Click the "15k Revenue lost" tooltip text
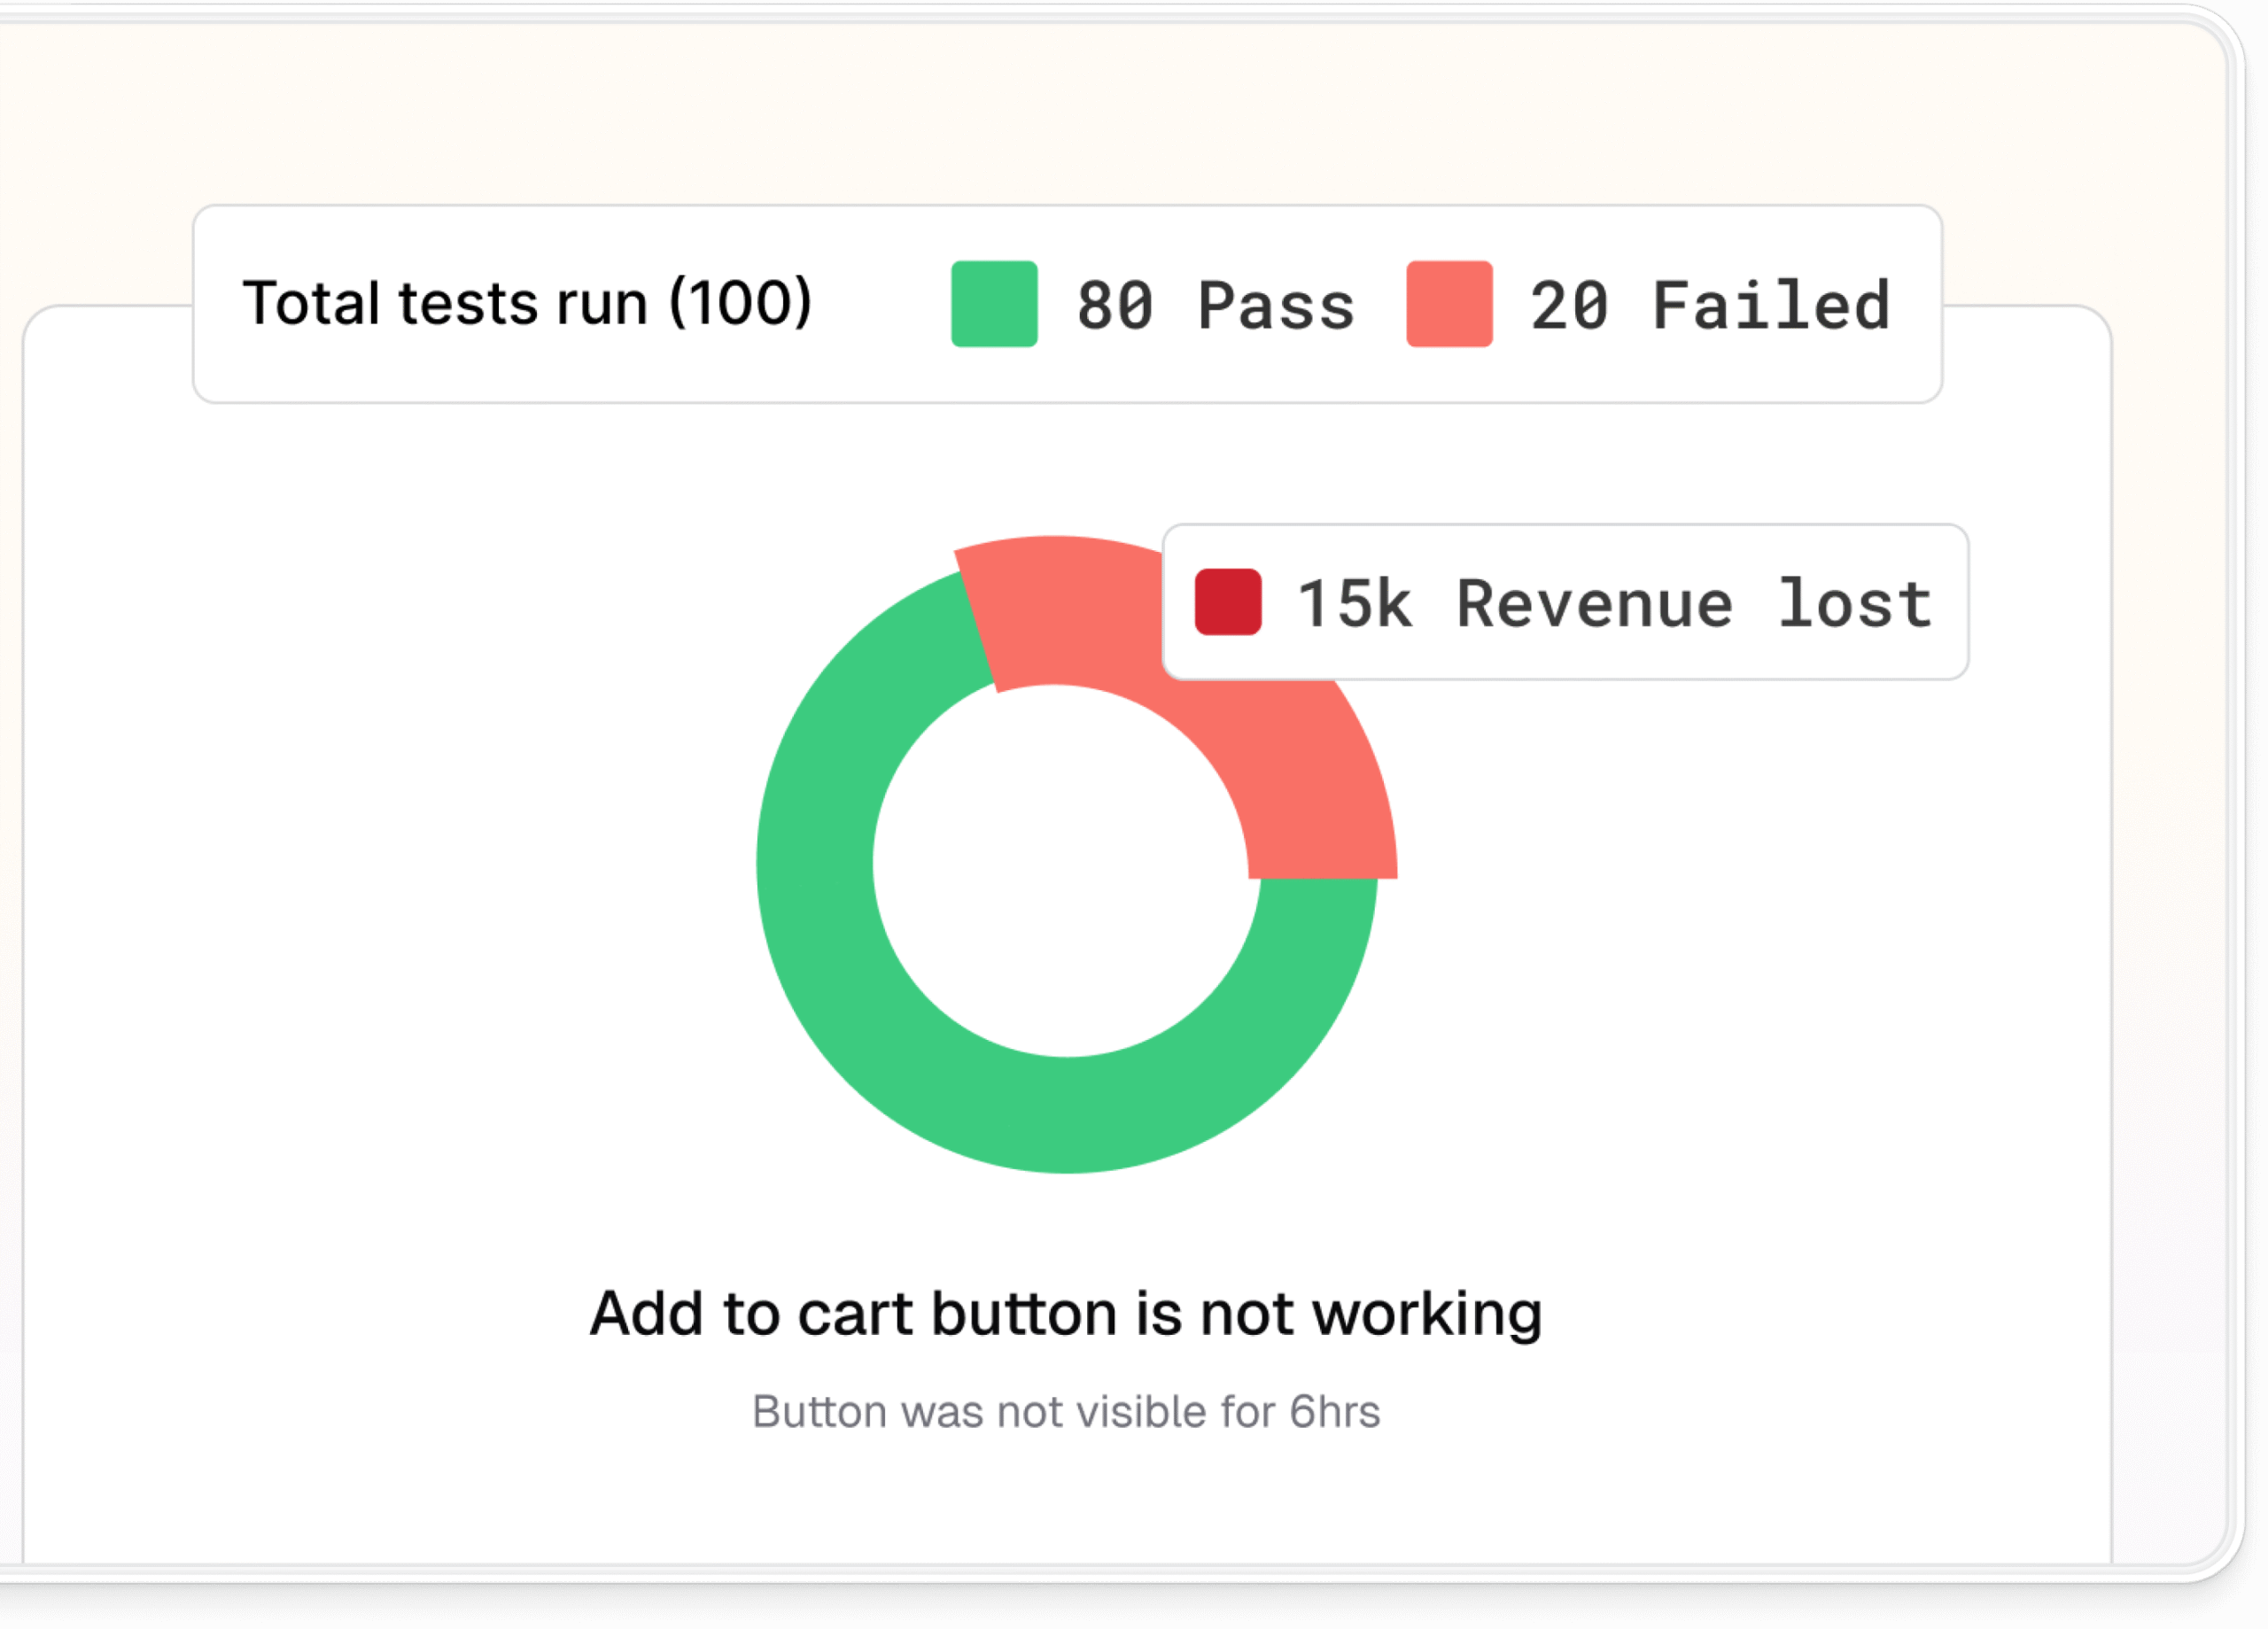 (1614, 604)
